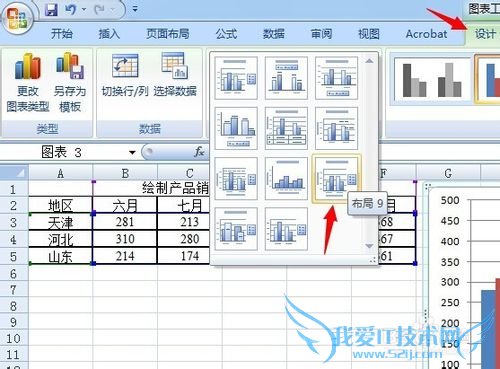Open the Acrobat tab

(x=426, y=34)
